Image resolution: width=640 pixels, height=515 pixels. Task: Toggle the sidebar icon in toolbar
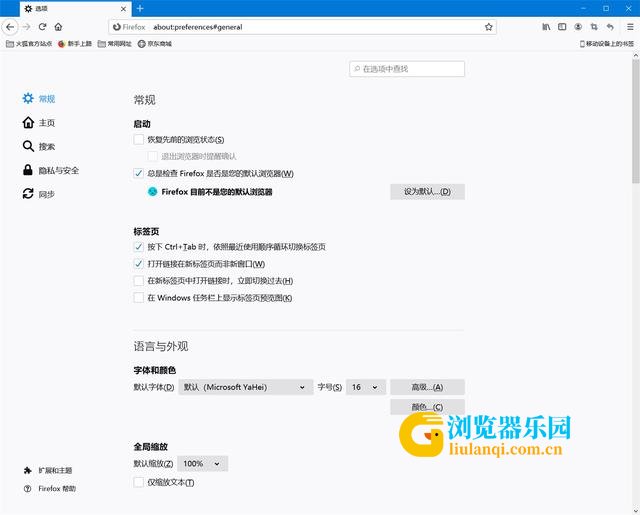pyautogui.click(x=562, y=27)
